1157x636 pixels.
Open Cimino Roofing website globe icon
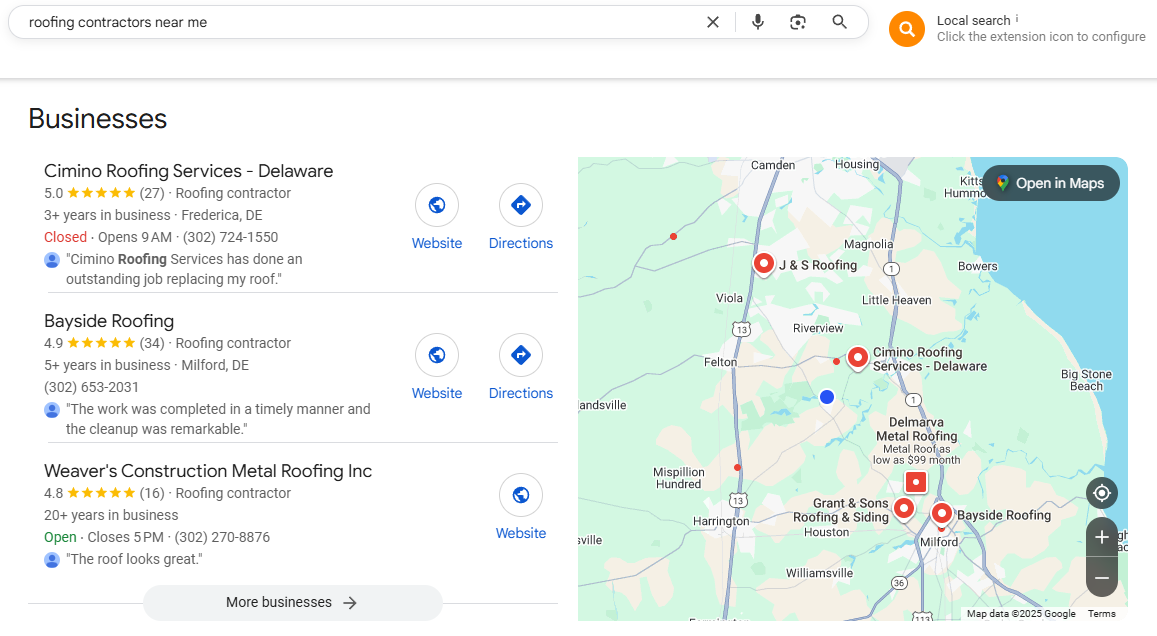437,206
